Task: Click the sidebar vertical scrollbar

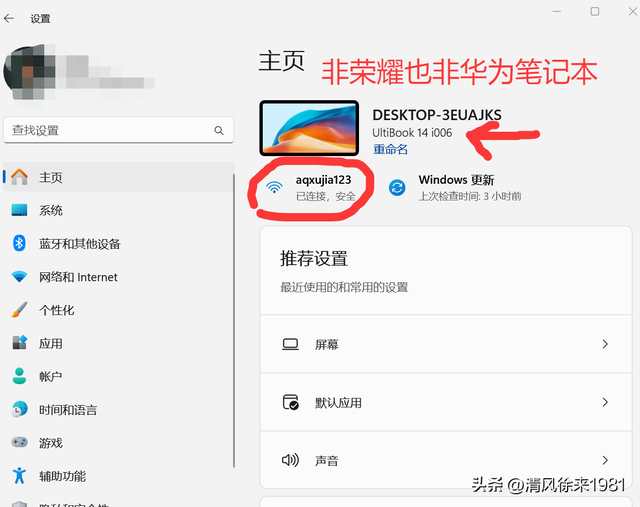Action: 234,320
